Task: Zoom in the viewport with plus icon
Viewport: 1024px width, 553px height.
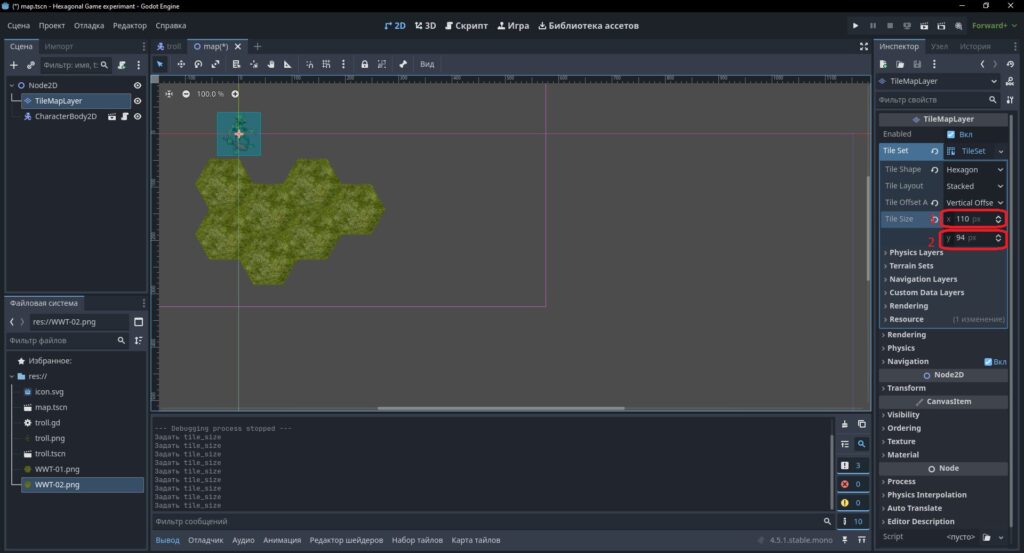Action: point(235,94)
